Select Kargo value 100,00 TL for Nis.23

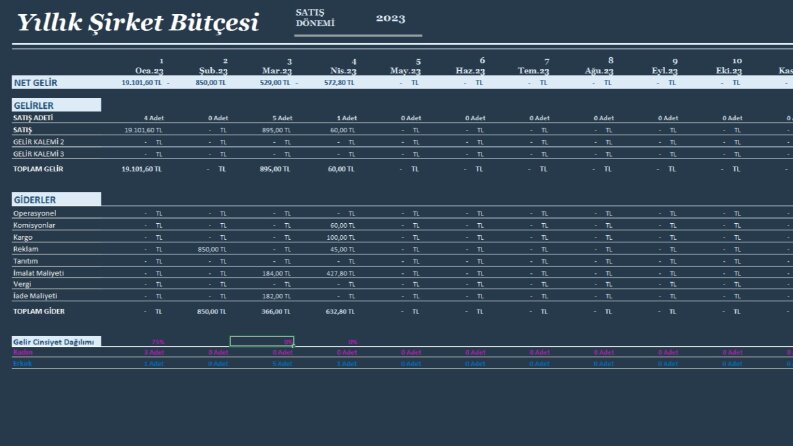(340, 238)
